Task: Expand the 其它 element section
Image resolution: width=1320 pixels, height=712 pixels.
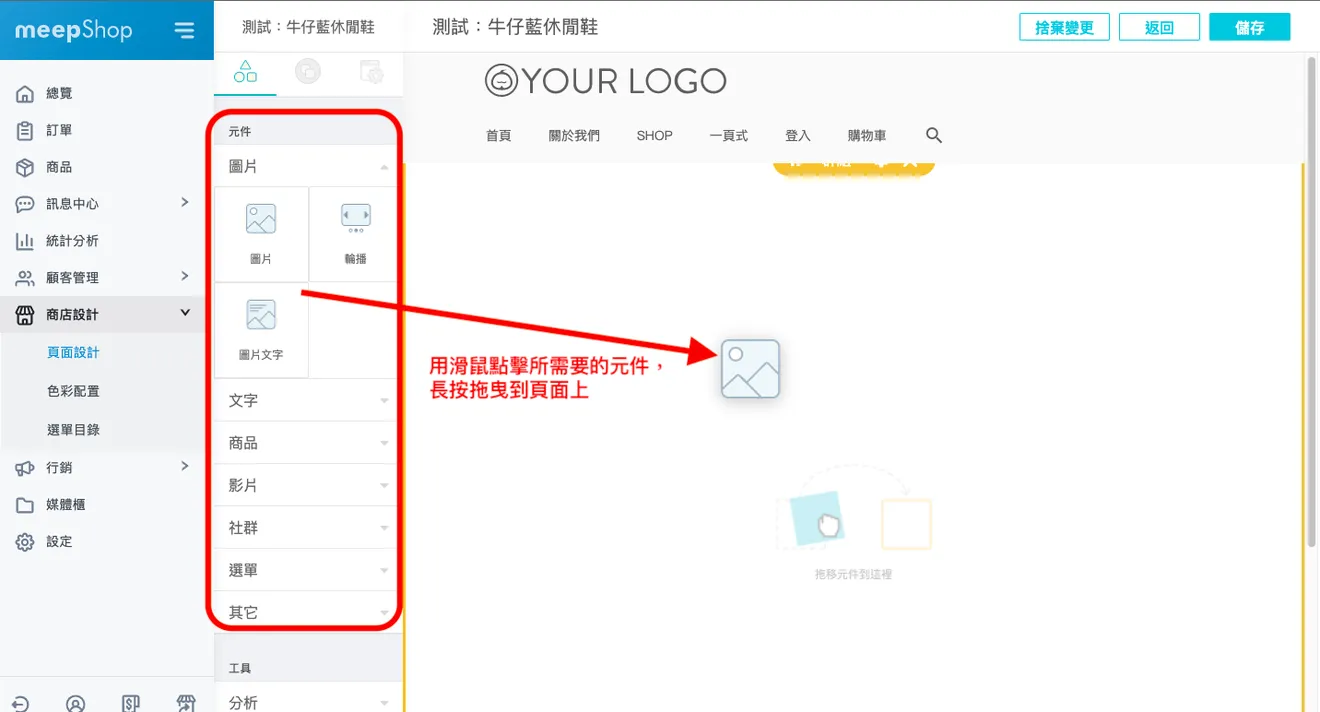Action: [307, 612]
